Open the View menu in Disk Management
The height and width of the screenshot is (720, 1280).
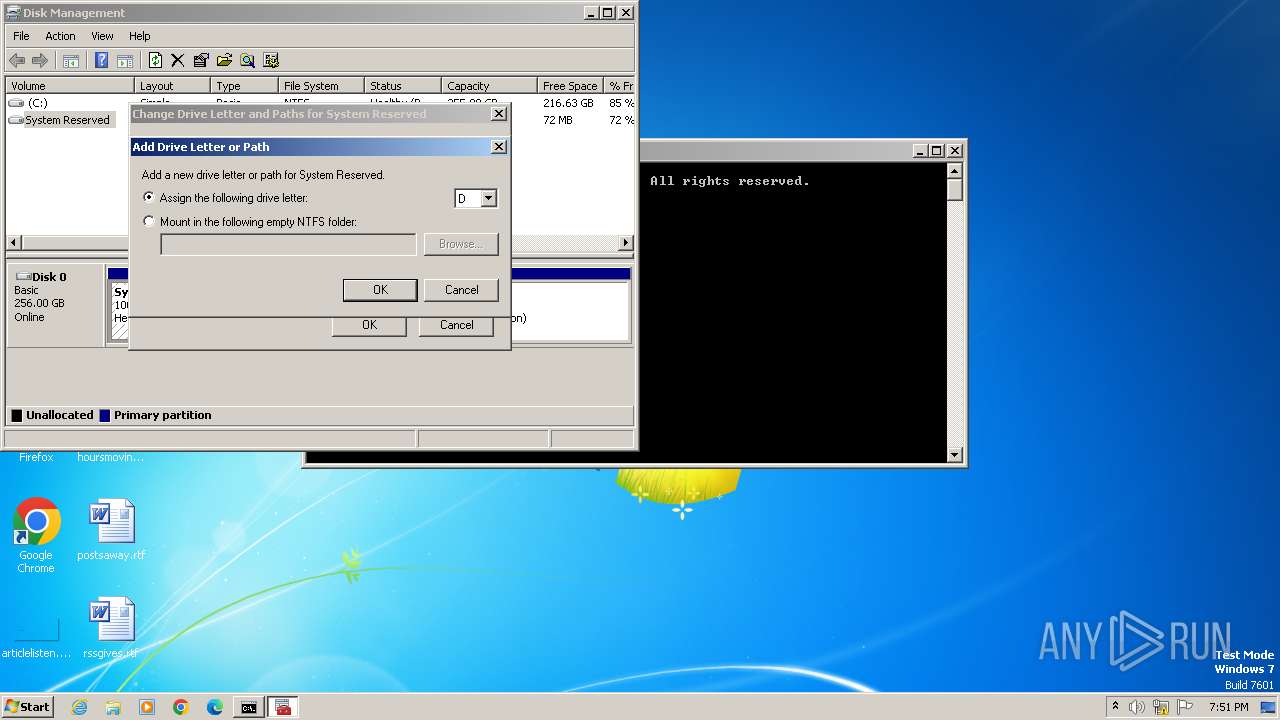[x=102, y=36]
